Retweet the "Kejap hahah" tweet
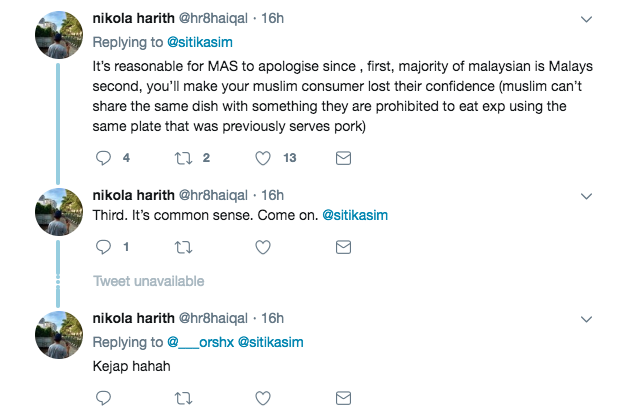Screen dimensions: 634x414 click(182, 398)
